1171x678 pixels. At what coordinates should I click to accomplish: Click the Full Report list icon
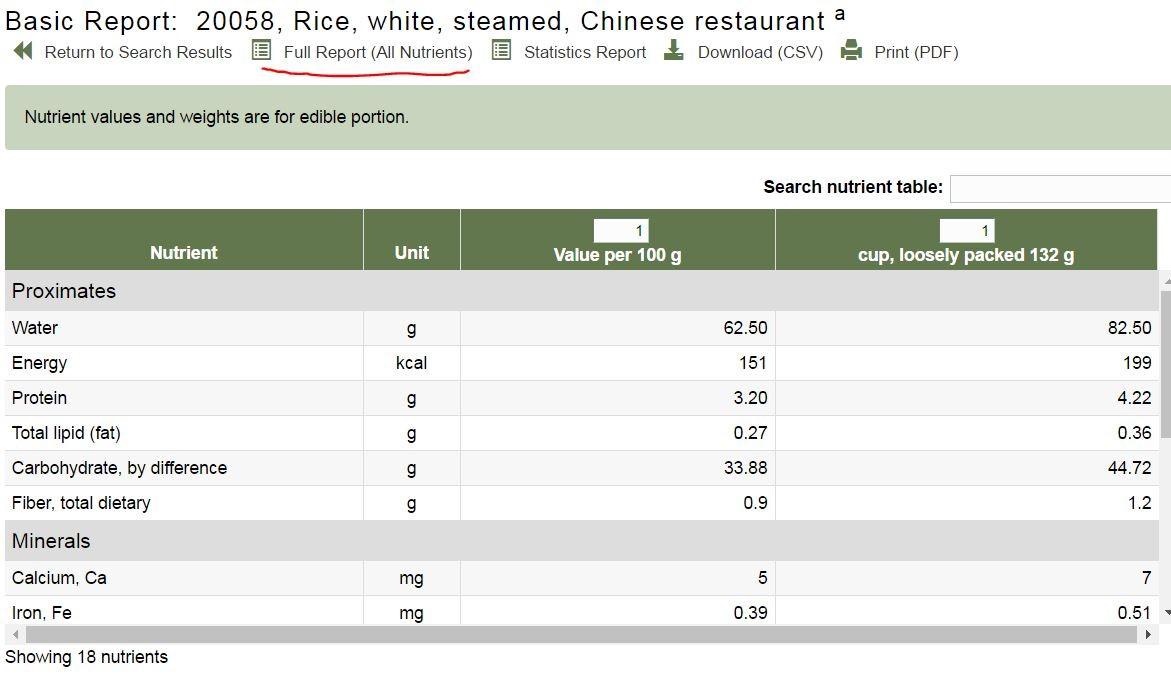coord(261,51)
